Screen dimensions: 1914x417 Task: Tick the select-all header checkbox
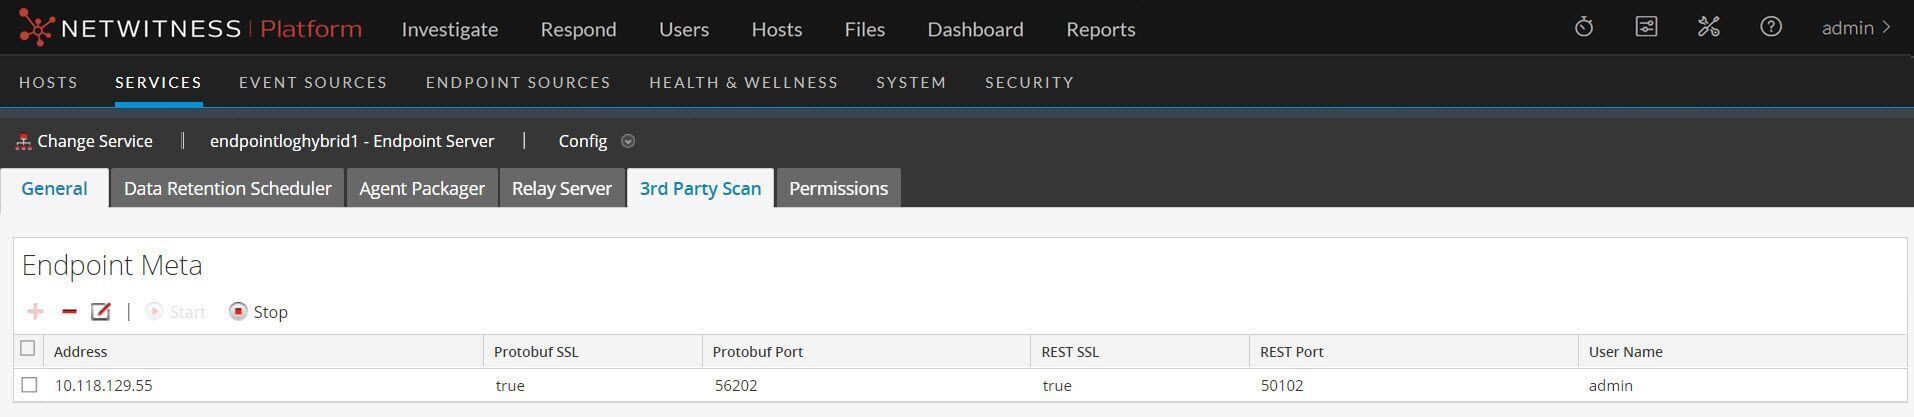[x=28, y=349]
